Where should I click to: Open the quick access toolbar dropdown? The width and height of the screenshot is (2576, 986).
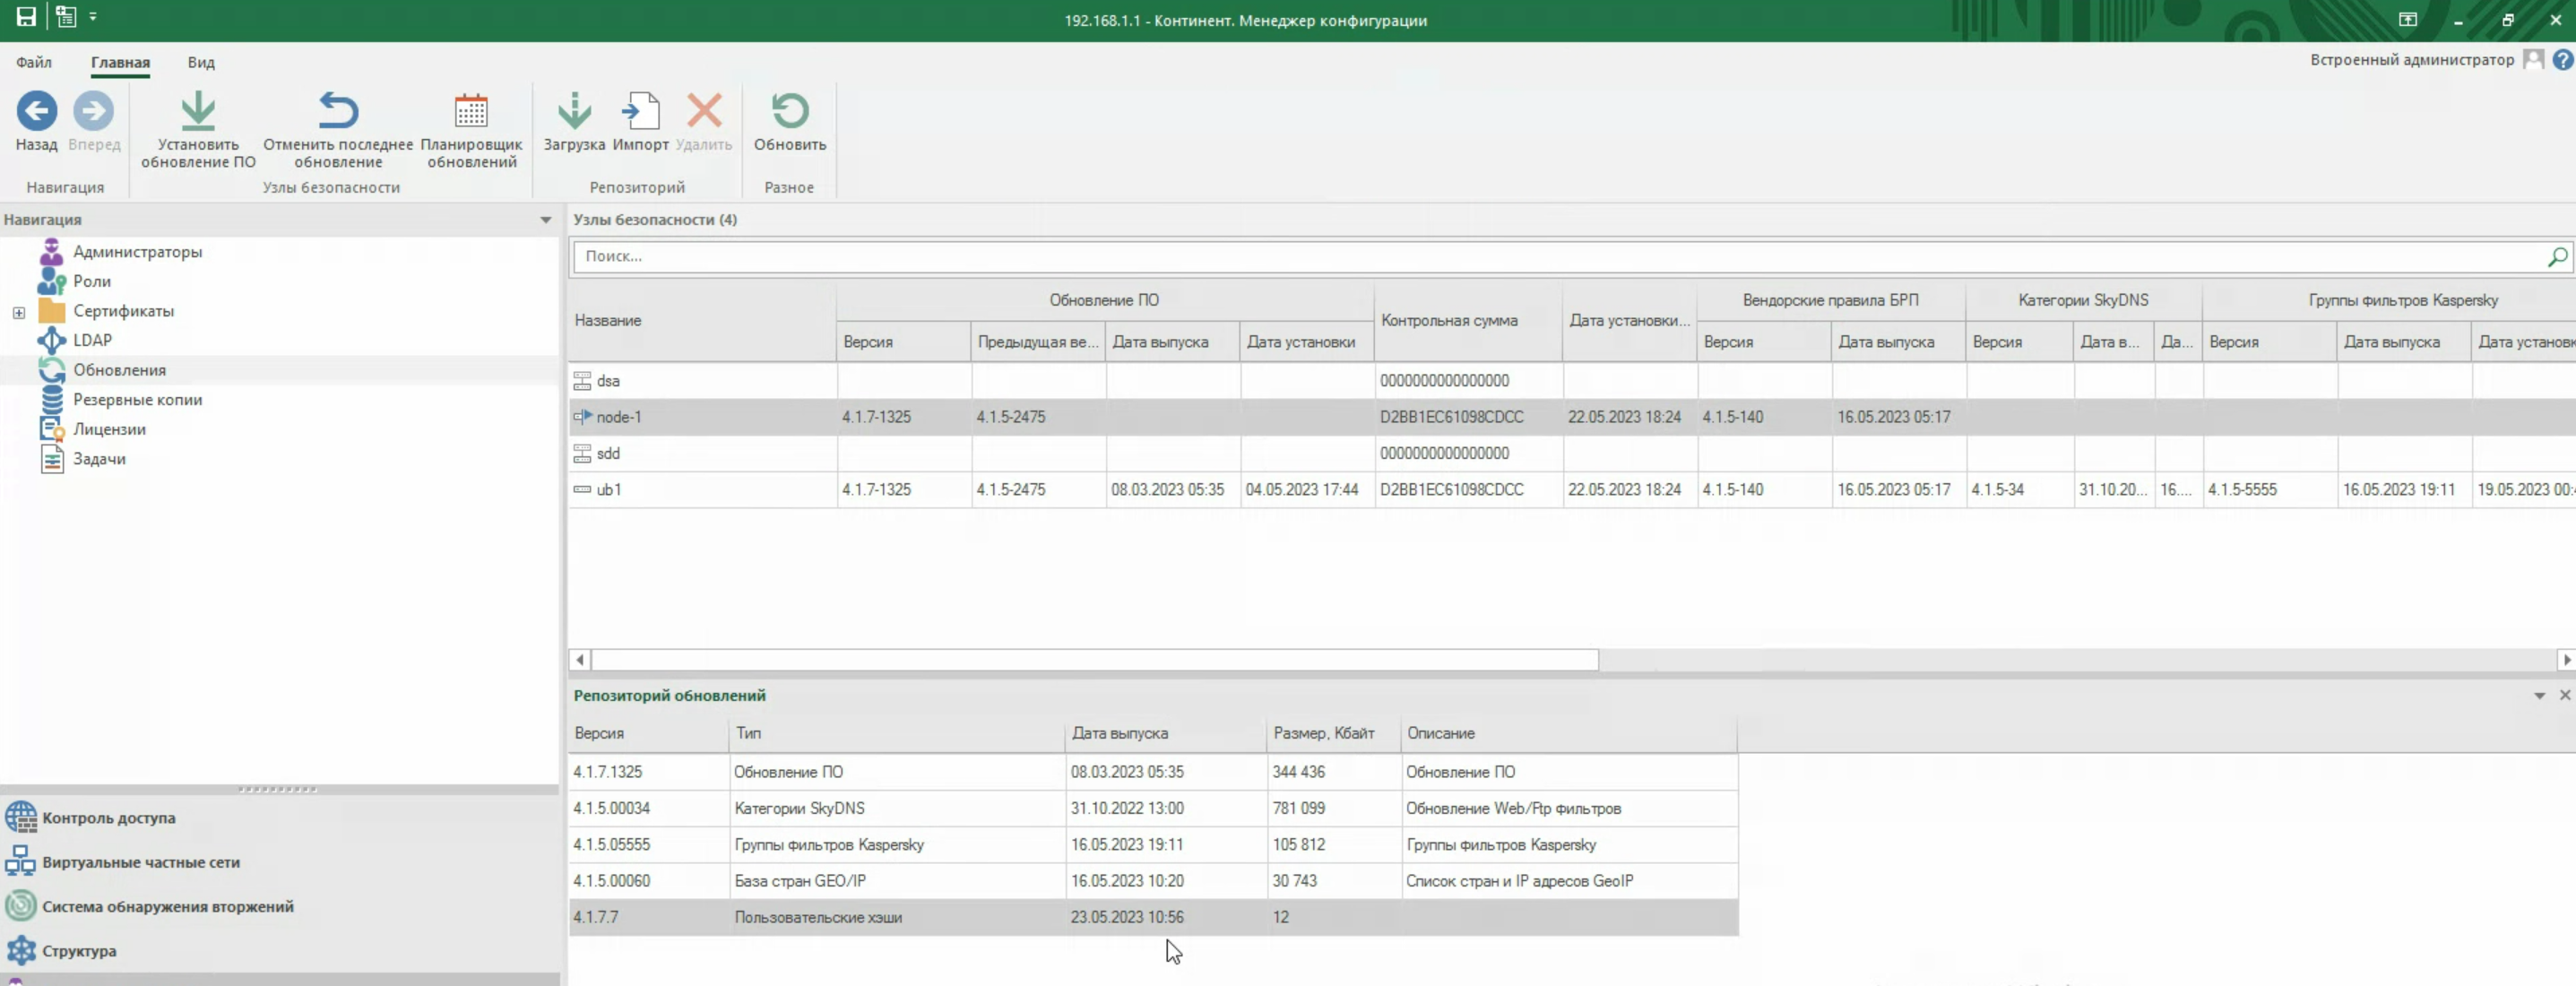93,17
